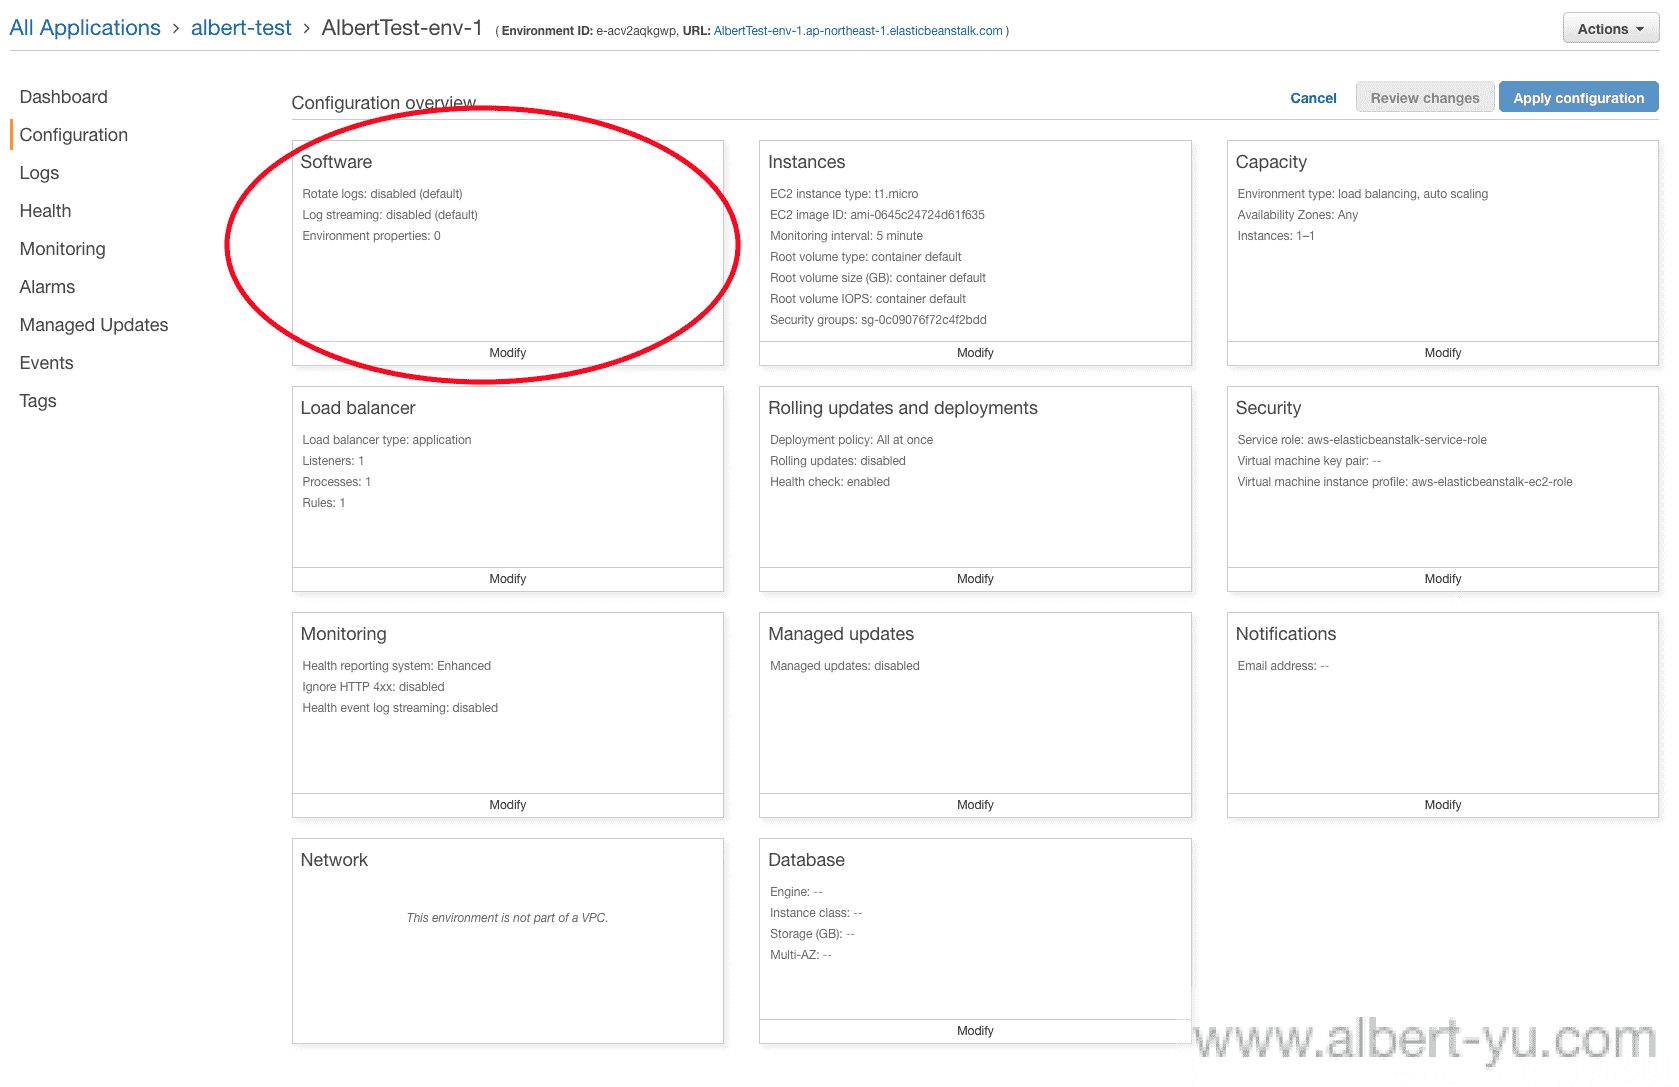Viewport: 1679px width, 1087px height.
Task: Modify Rolling updates and deployments card
Action: 975,579
